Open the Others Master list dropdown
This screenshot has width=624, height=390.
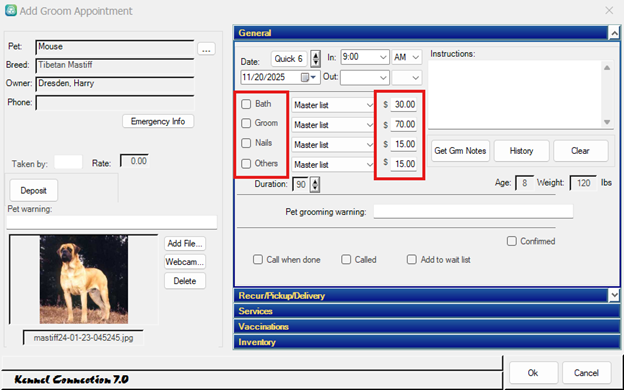coord(369,164)
